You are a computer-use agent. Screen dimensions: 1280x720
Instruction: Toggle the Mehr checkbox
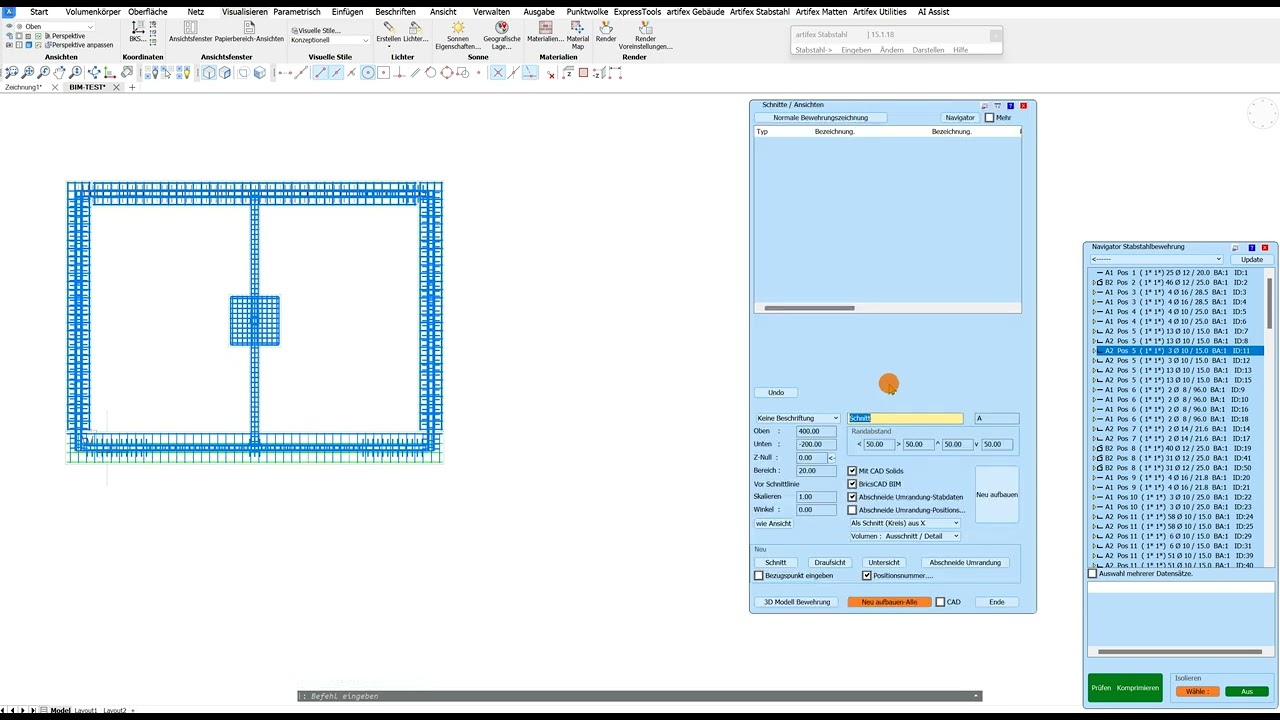point(990,118)
